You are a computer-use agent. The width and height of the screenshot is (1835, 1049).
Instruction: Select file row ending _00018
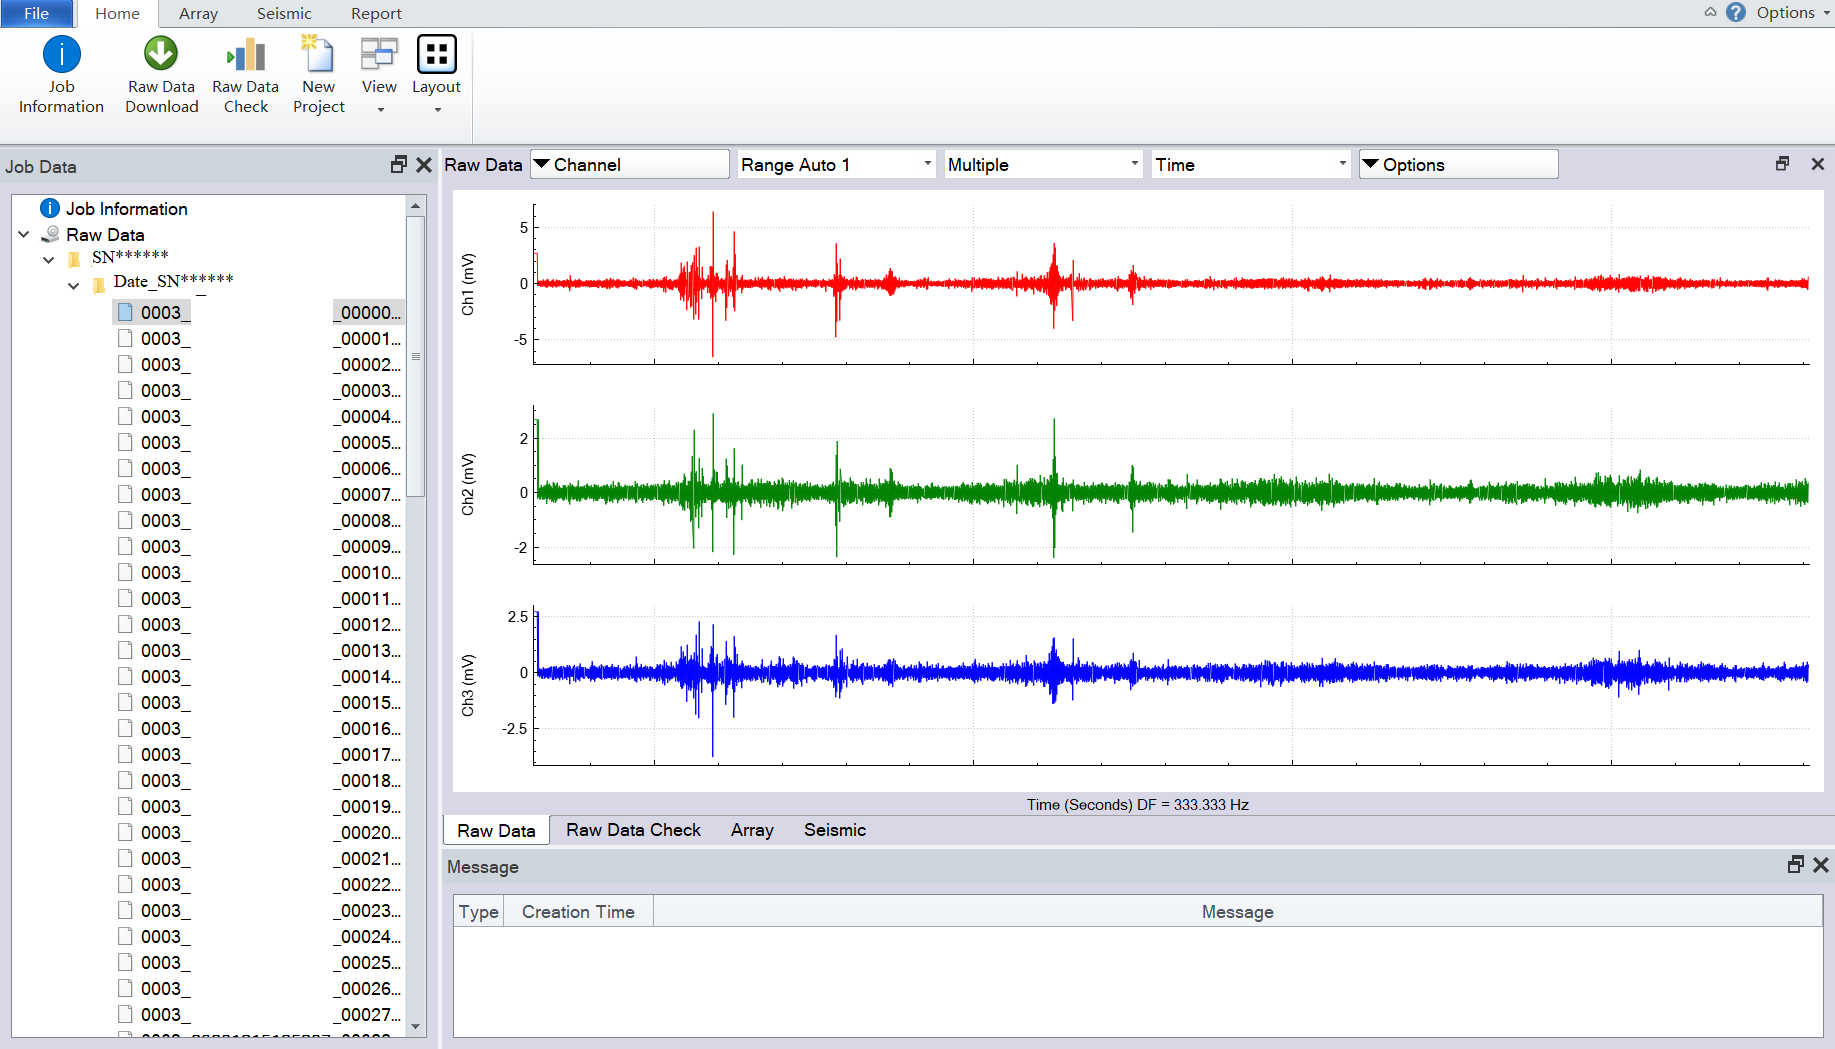260,780
